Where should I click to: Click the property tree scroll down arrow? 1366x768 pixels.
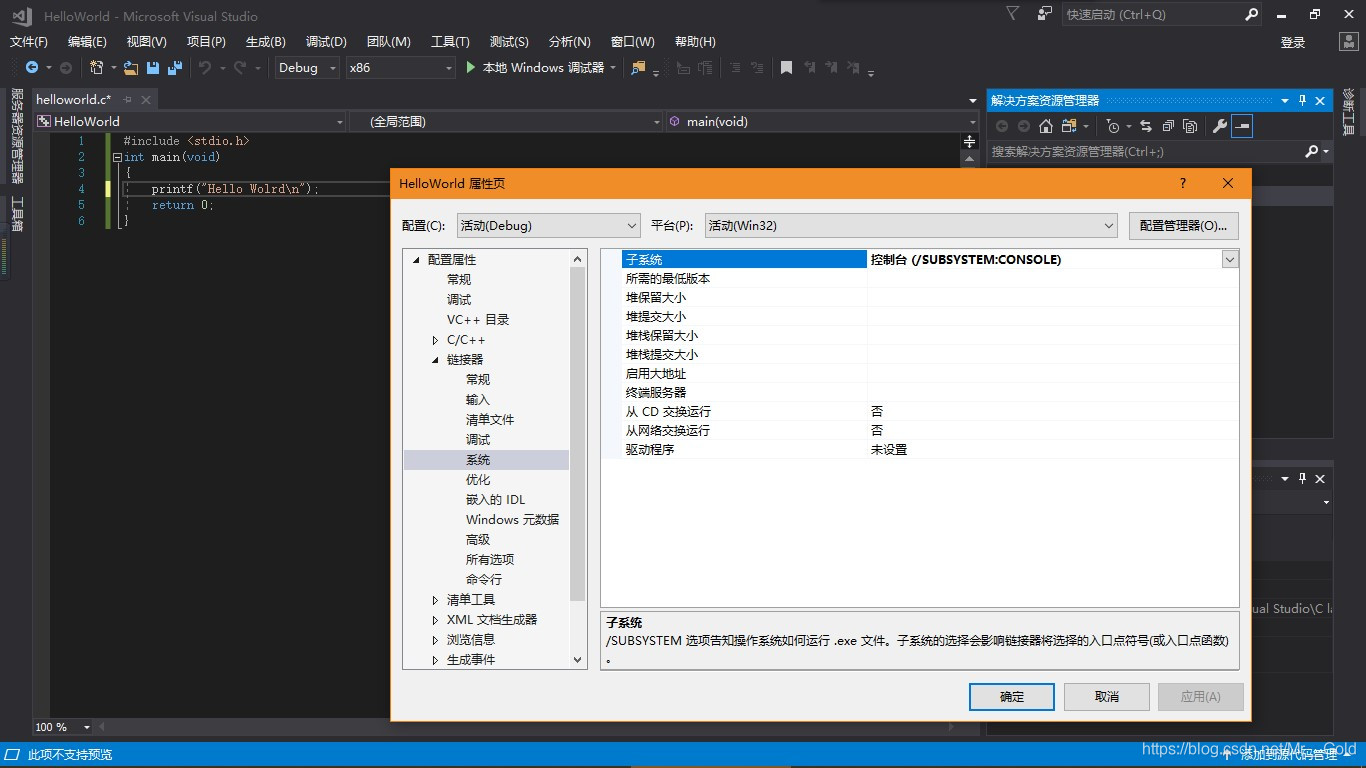[x=577, y=660]
